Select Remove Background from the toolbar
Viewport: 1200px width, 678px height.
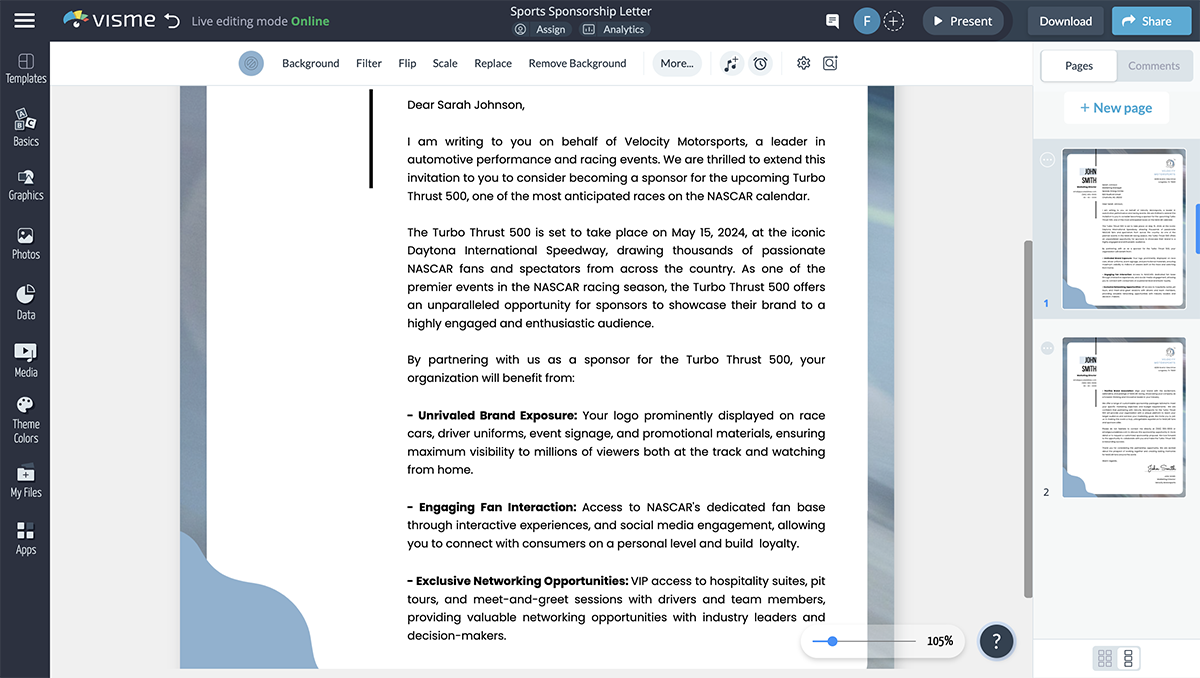pos(580,63)
